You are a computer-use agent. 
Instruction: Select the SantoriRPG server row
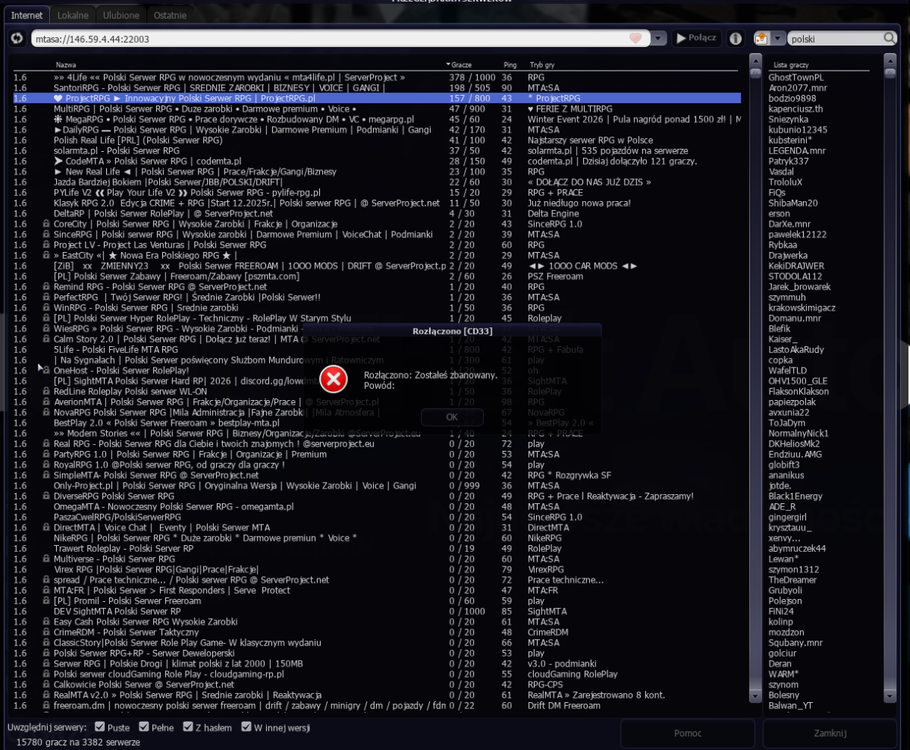click(376, 88)
